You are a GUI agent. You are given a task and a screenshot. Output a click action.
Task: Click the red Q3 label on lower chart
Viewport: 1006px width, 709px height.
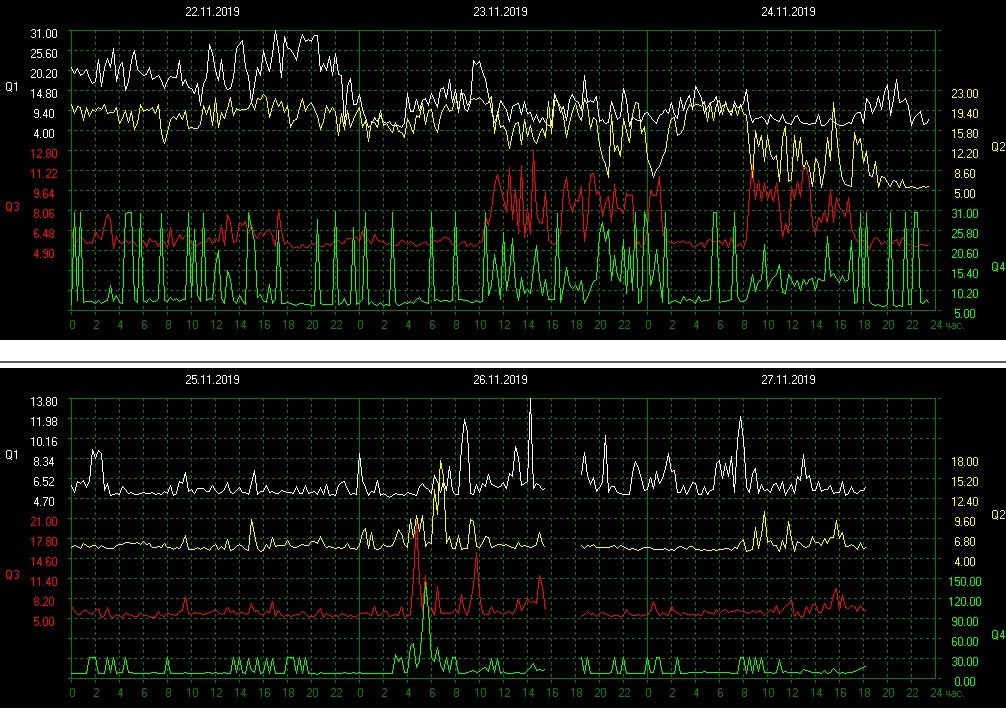pos(12,575)
